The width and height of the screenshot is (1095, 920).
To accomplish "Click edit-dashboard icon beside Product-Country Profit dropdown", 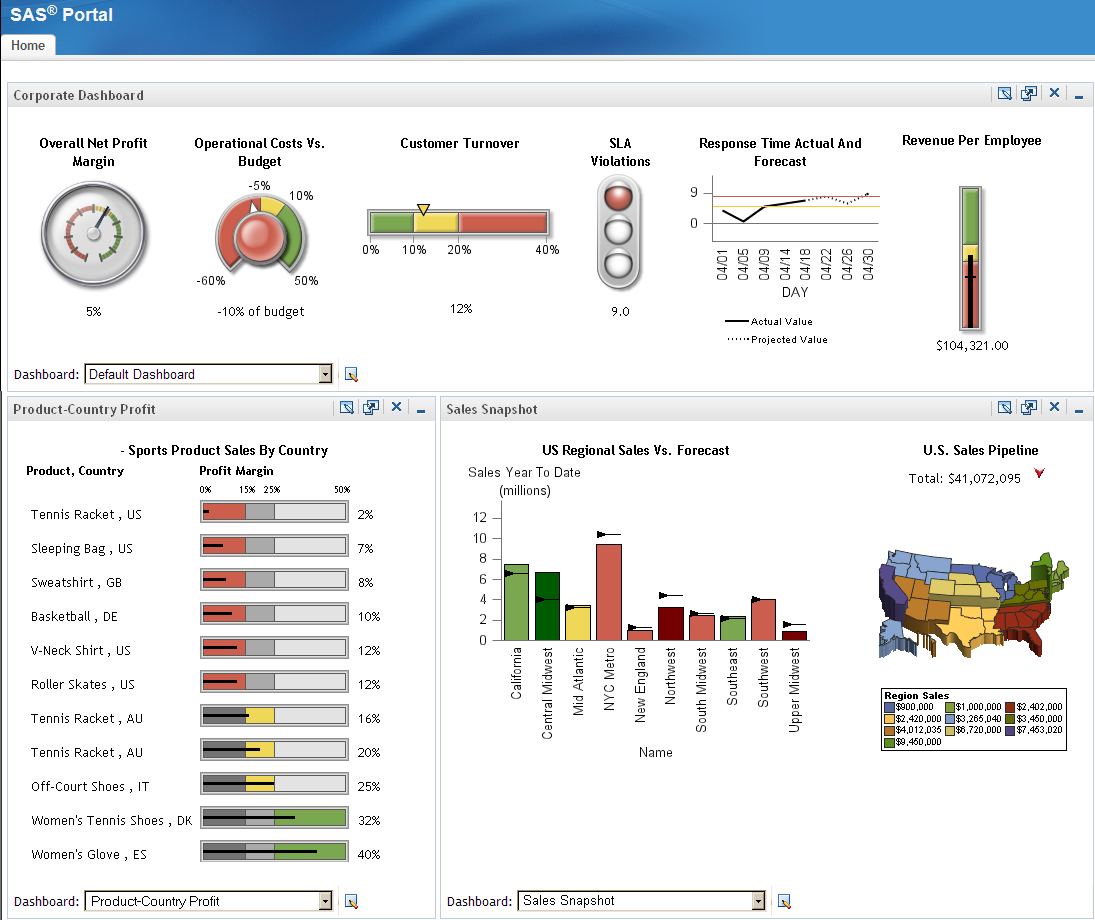I will pos(351,901).
